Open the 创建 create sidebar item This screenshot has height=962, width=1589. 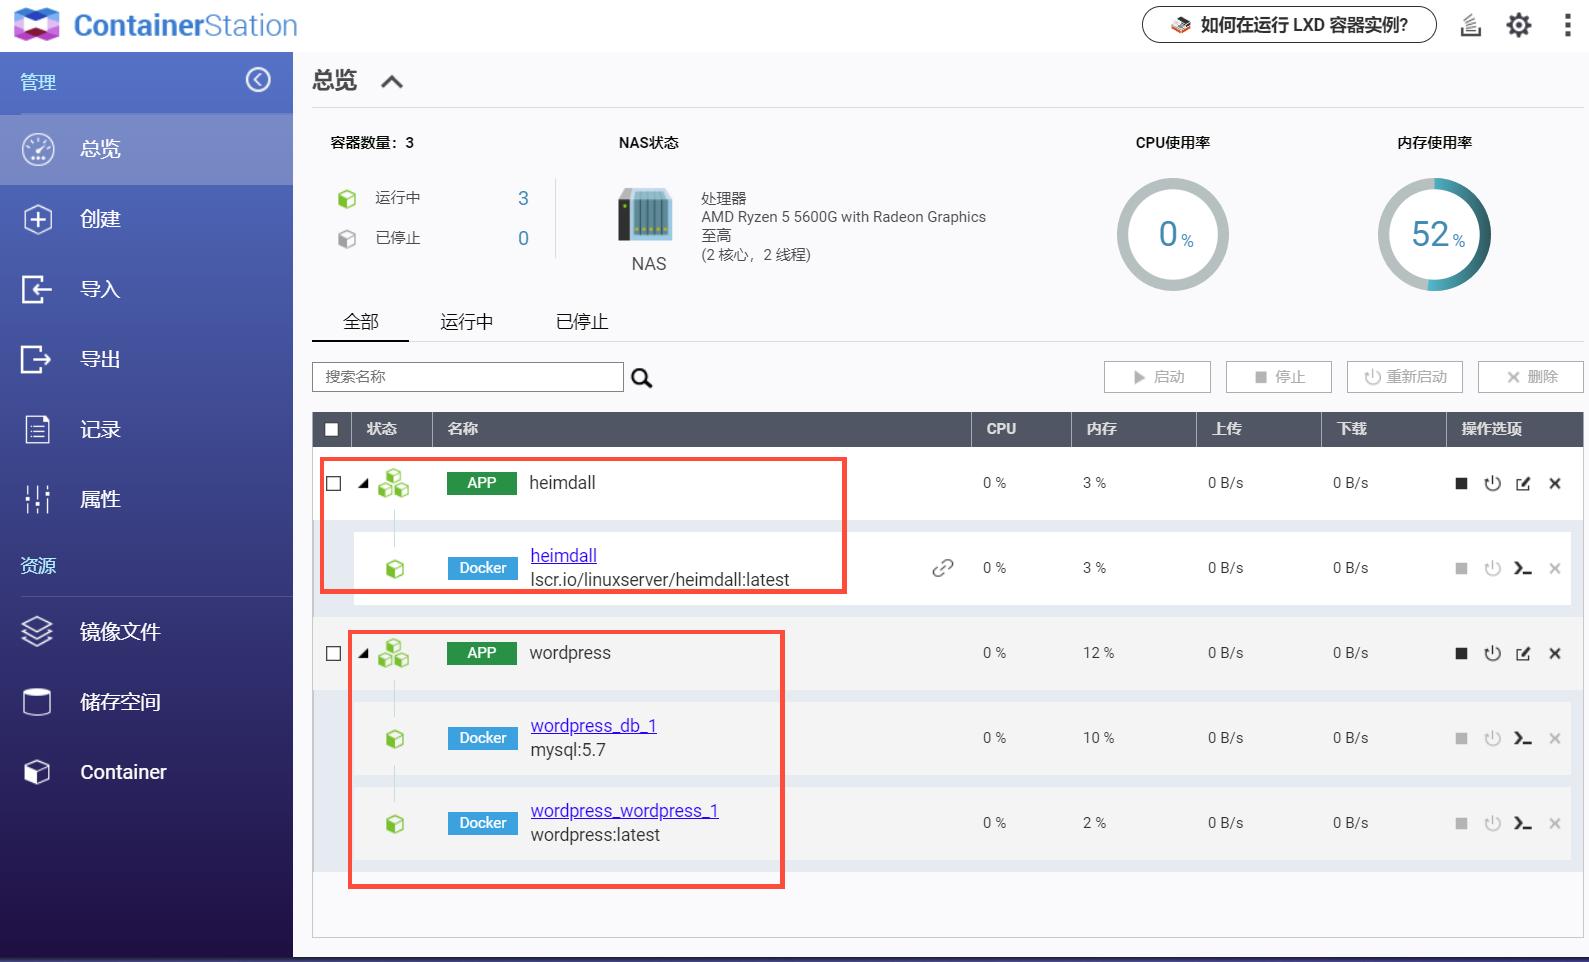click(146, 219)
